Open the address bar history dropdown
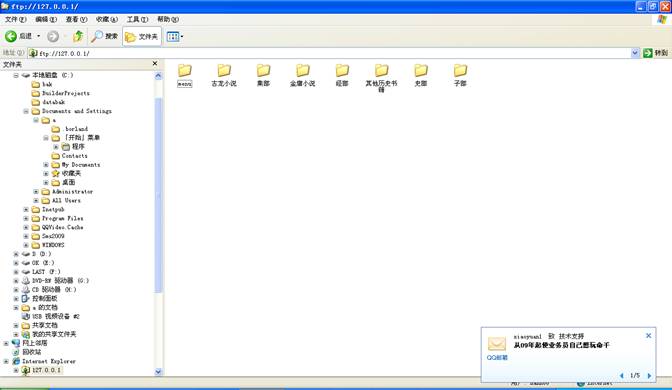This screenshot has height=390, width=672. point(635,53)
